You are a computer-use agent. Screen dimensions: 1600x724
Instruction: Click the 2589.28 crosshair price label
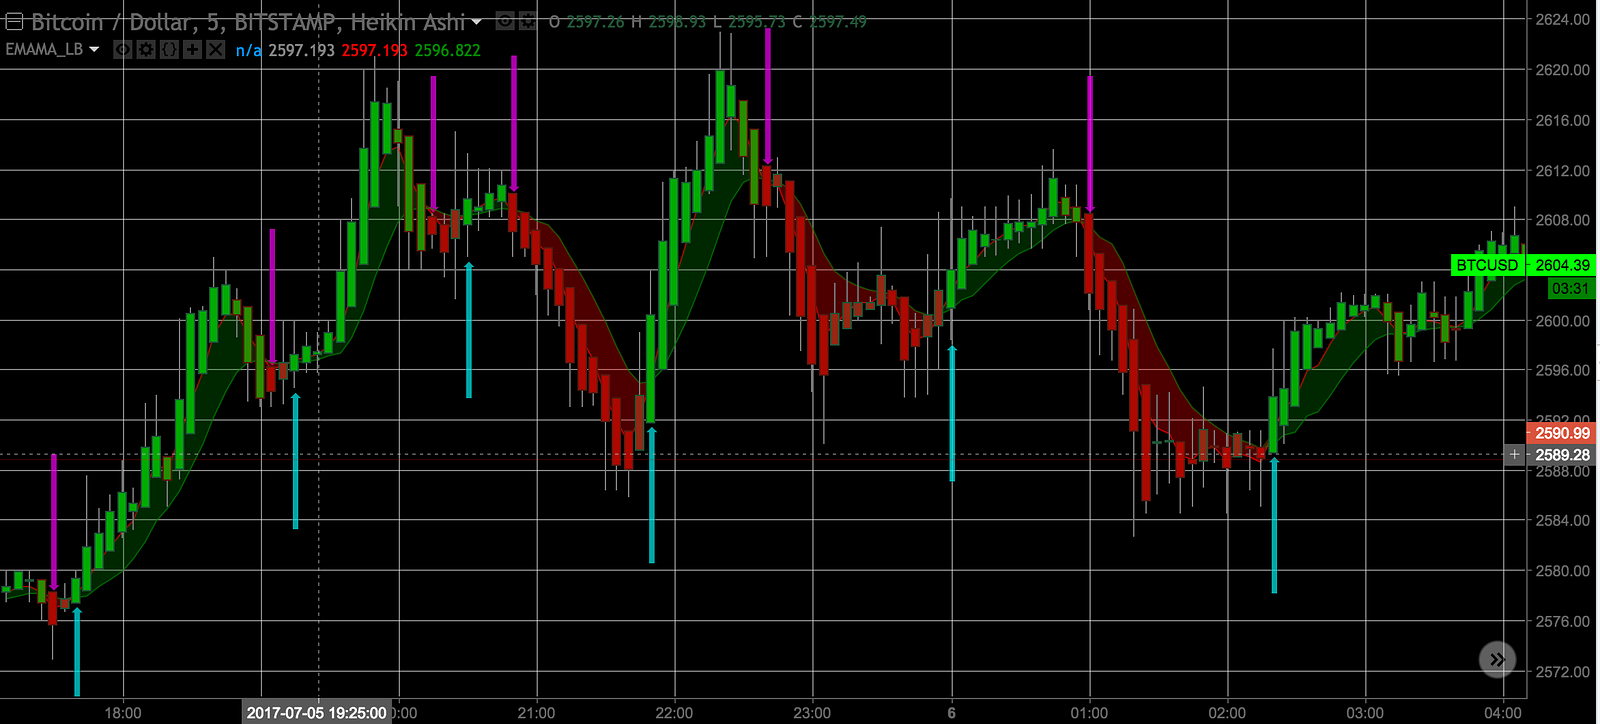coord(1562,455)
